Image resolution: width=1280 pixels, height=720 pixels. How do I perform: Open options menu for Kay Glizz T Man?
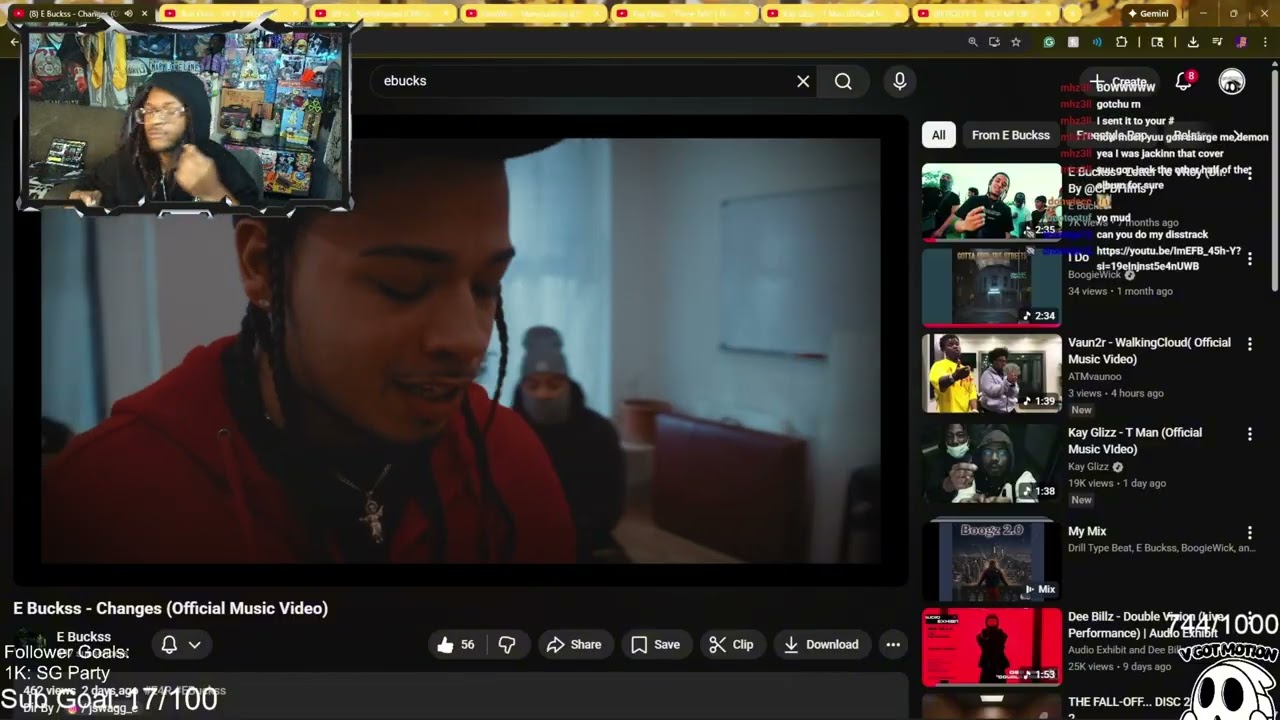(1249, 434)
